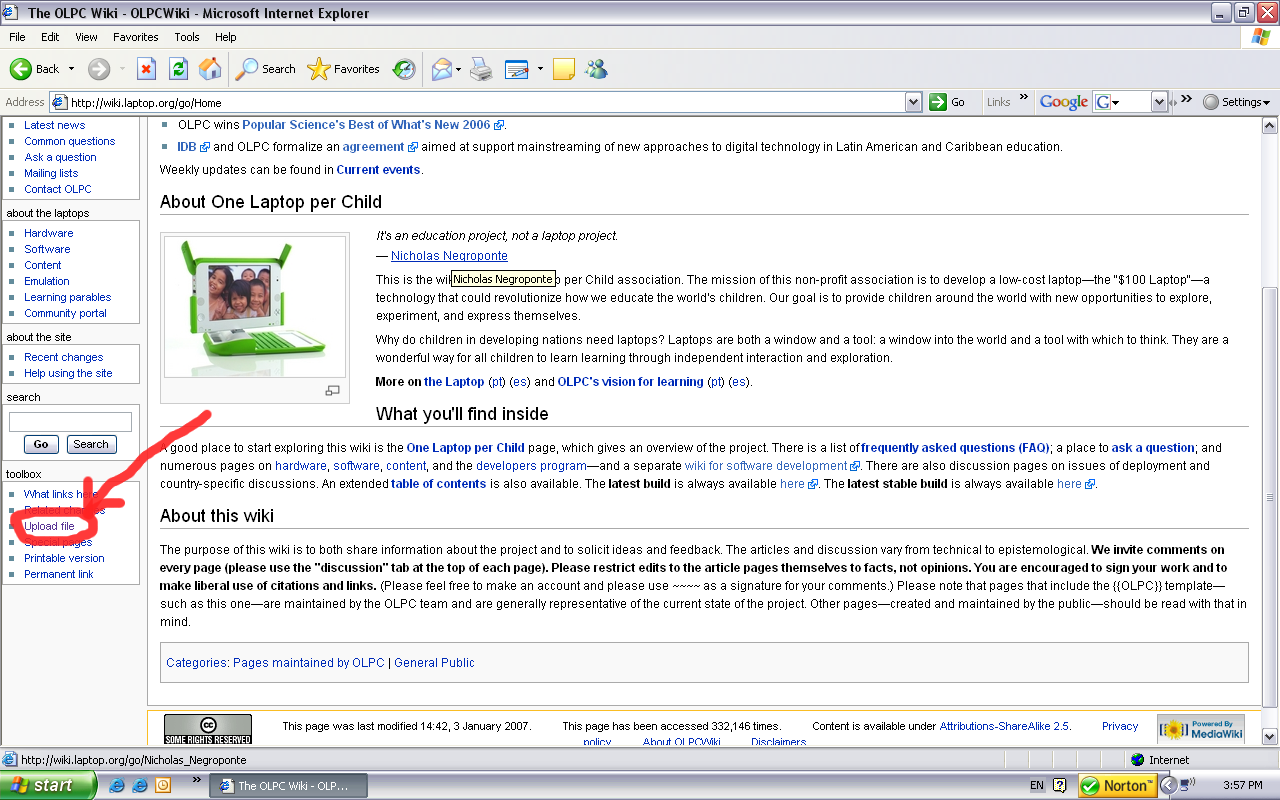Open the History toolbar icon
Image resolution: width=1280 pixels, height=800 pixels.
pyautogui.click(x=404, y=69)
